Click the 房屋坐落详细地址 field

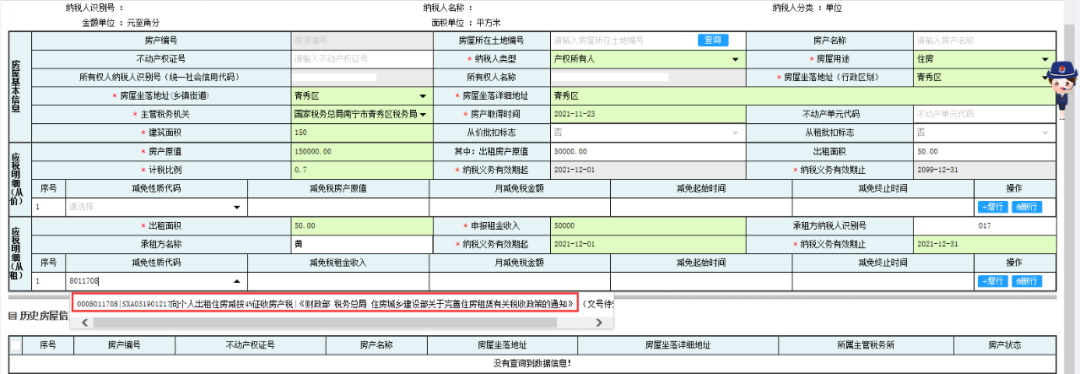pos(803,96)
